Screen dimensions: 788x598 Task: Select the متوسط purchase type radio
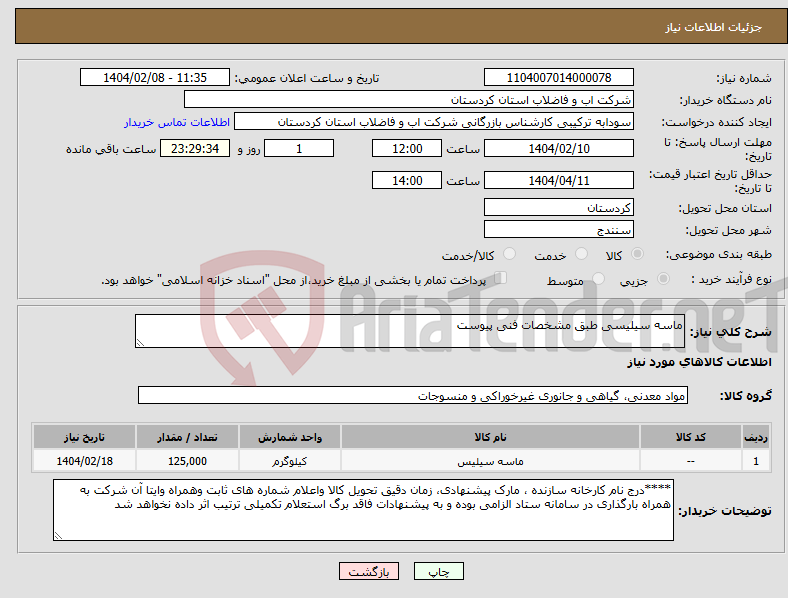click(x=598, y=278)
